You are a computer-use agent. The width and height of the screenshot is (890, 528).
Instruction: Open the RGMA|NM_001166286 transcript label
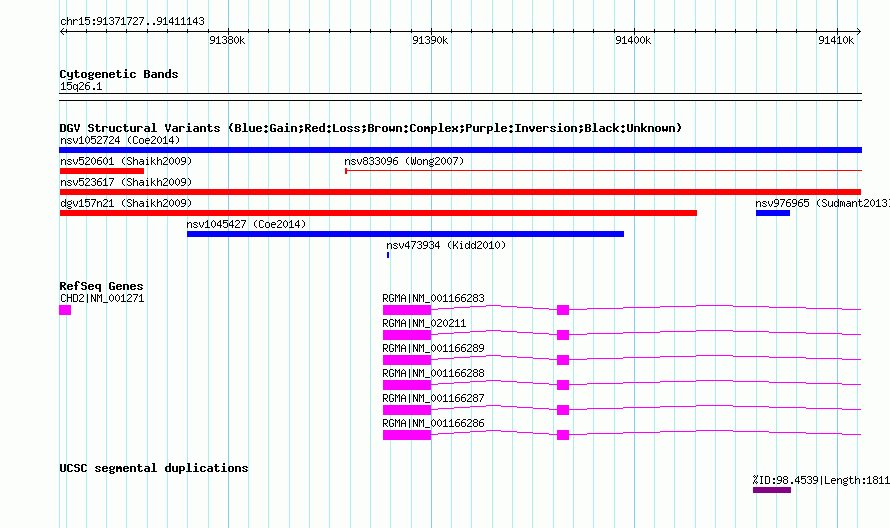click(434, 424)
